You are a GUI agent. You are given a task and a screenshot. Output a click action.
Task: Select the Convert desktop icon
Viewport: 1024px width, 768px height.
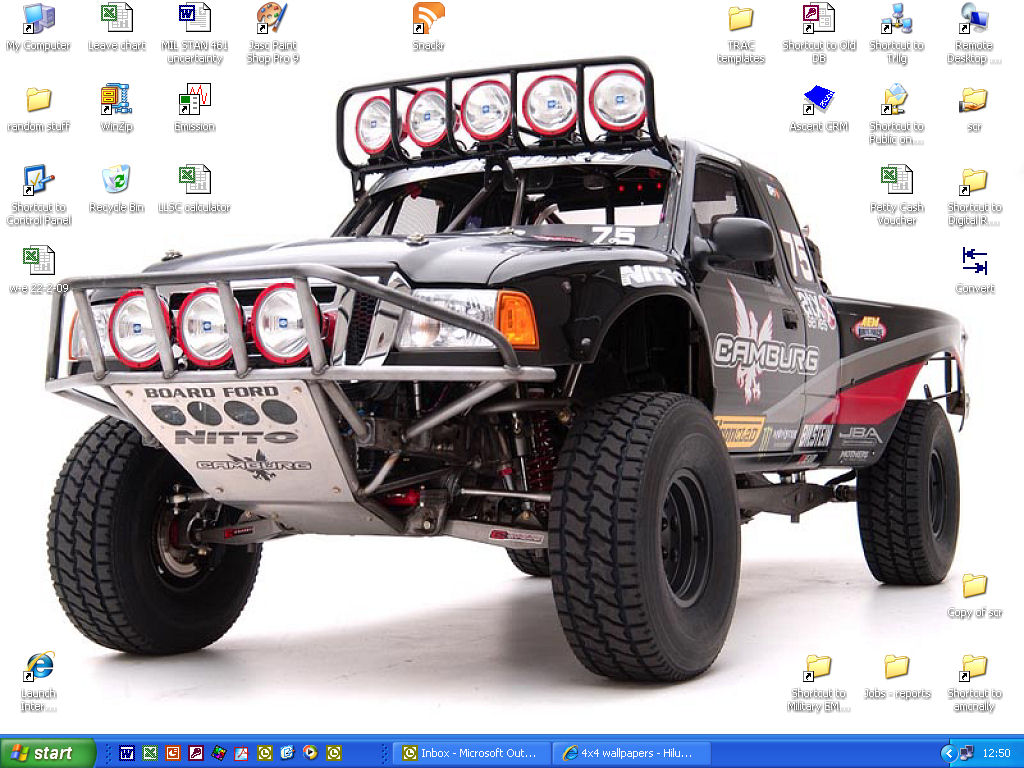point(974,262)
